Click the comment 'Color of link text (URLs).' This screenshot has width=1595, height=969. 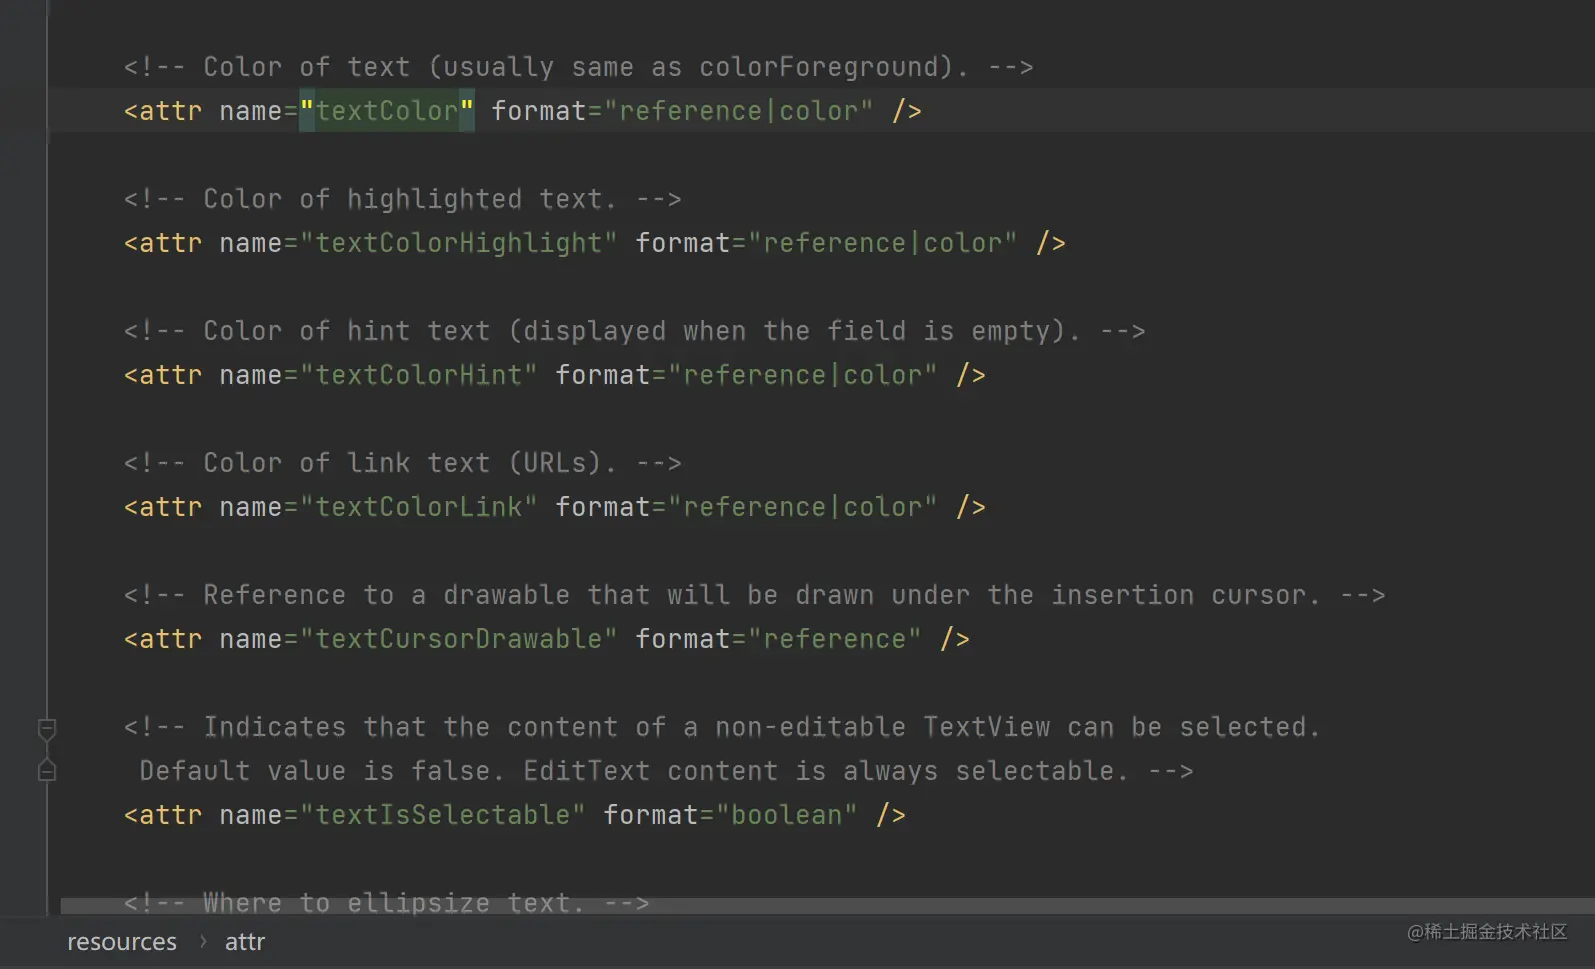coord(403,463)
